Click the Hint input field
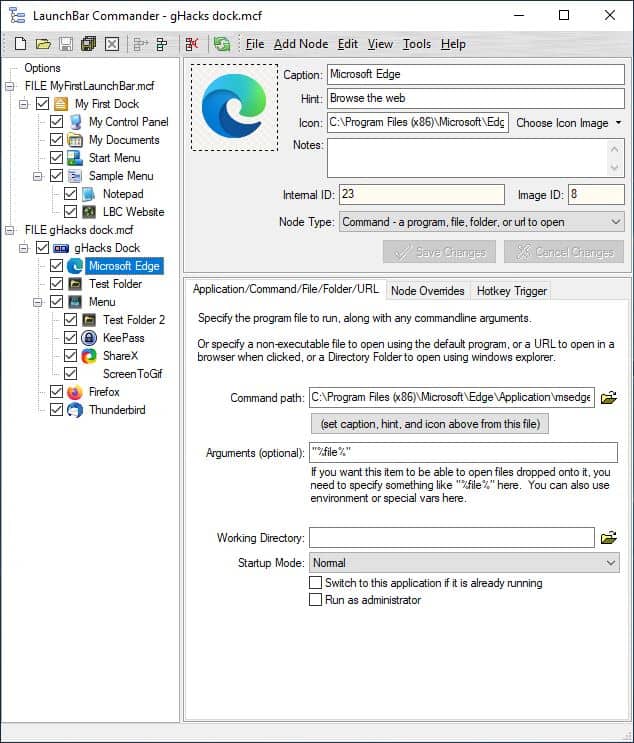Viewport: 634px width, 743px height. tap(476, 99)
